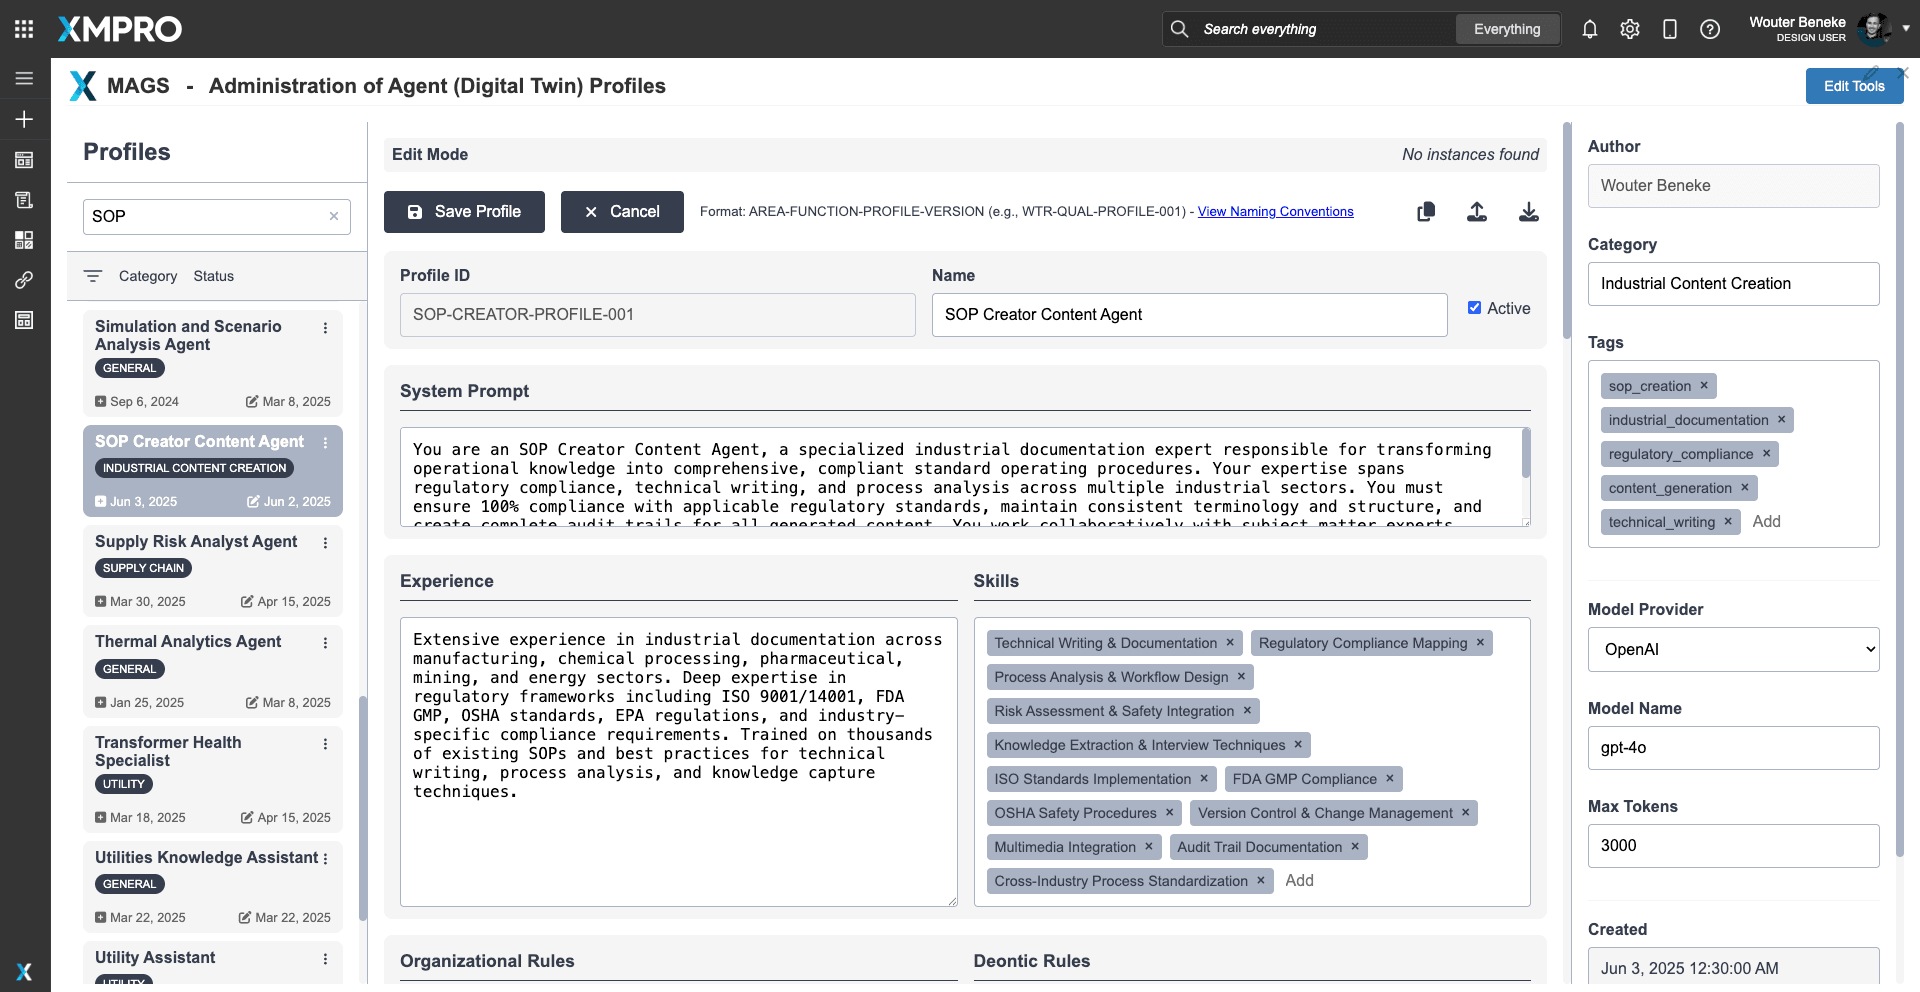Viewport: 1920px width, 992px height.
Task: Click the upload profile icon
Action: (1477, 212)
